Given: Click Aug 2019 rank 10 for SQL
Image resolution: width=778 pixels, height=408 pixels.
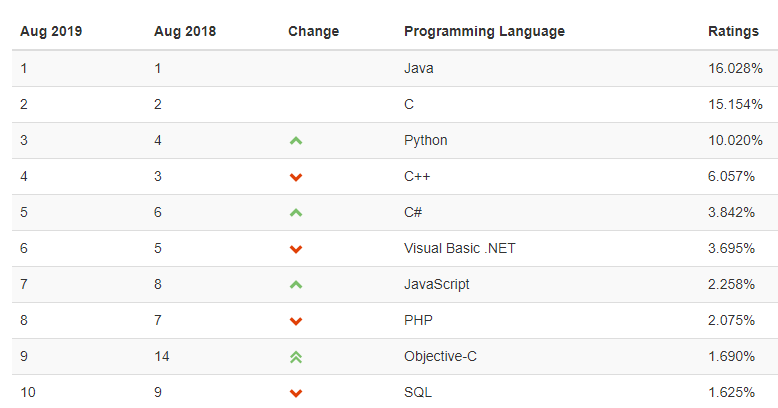Looking at the screenshot, I should click(28, 392).
